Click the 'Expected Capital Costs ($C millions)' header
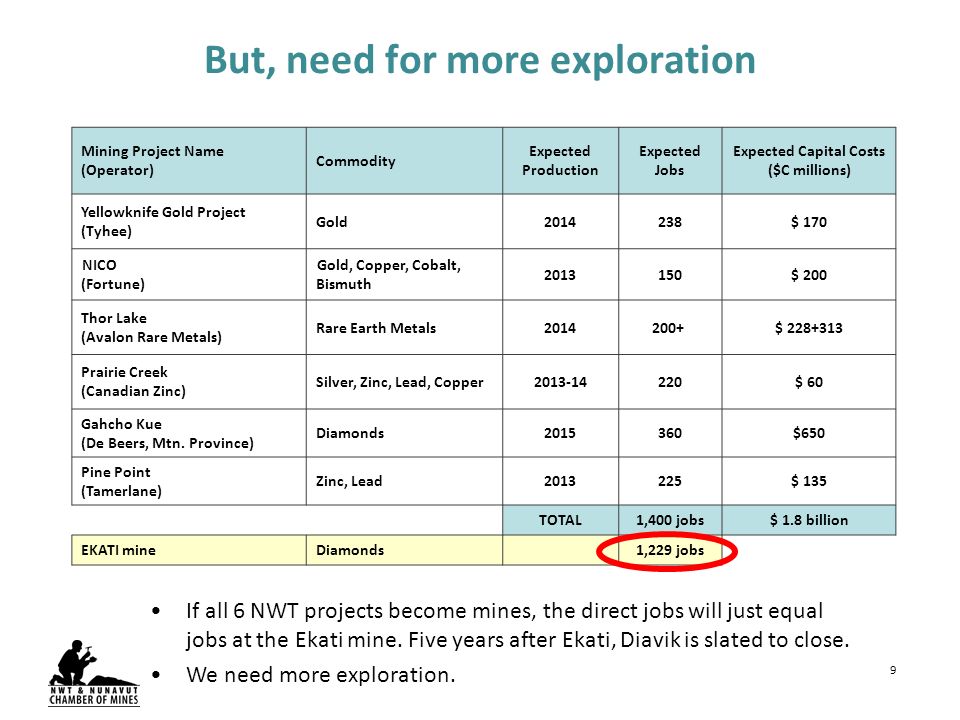This screenshot has height=720, width=960. click(809, 161)
